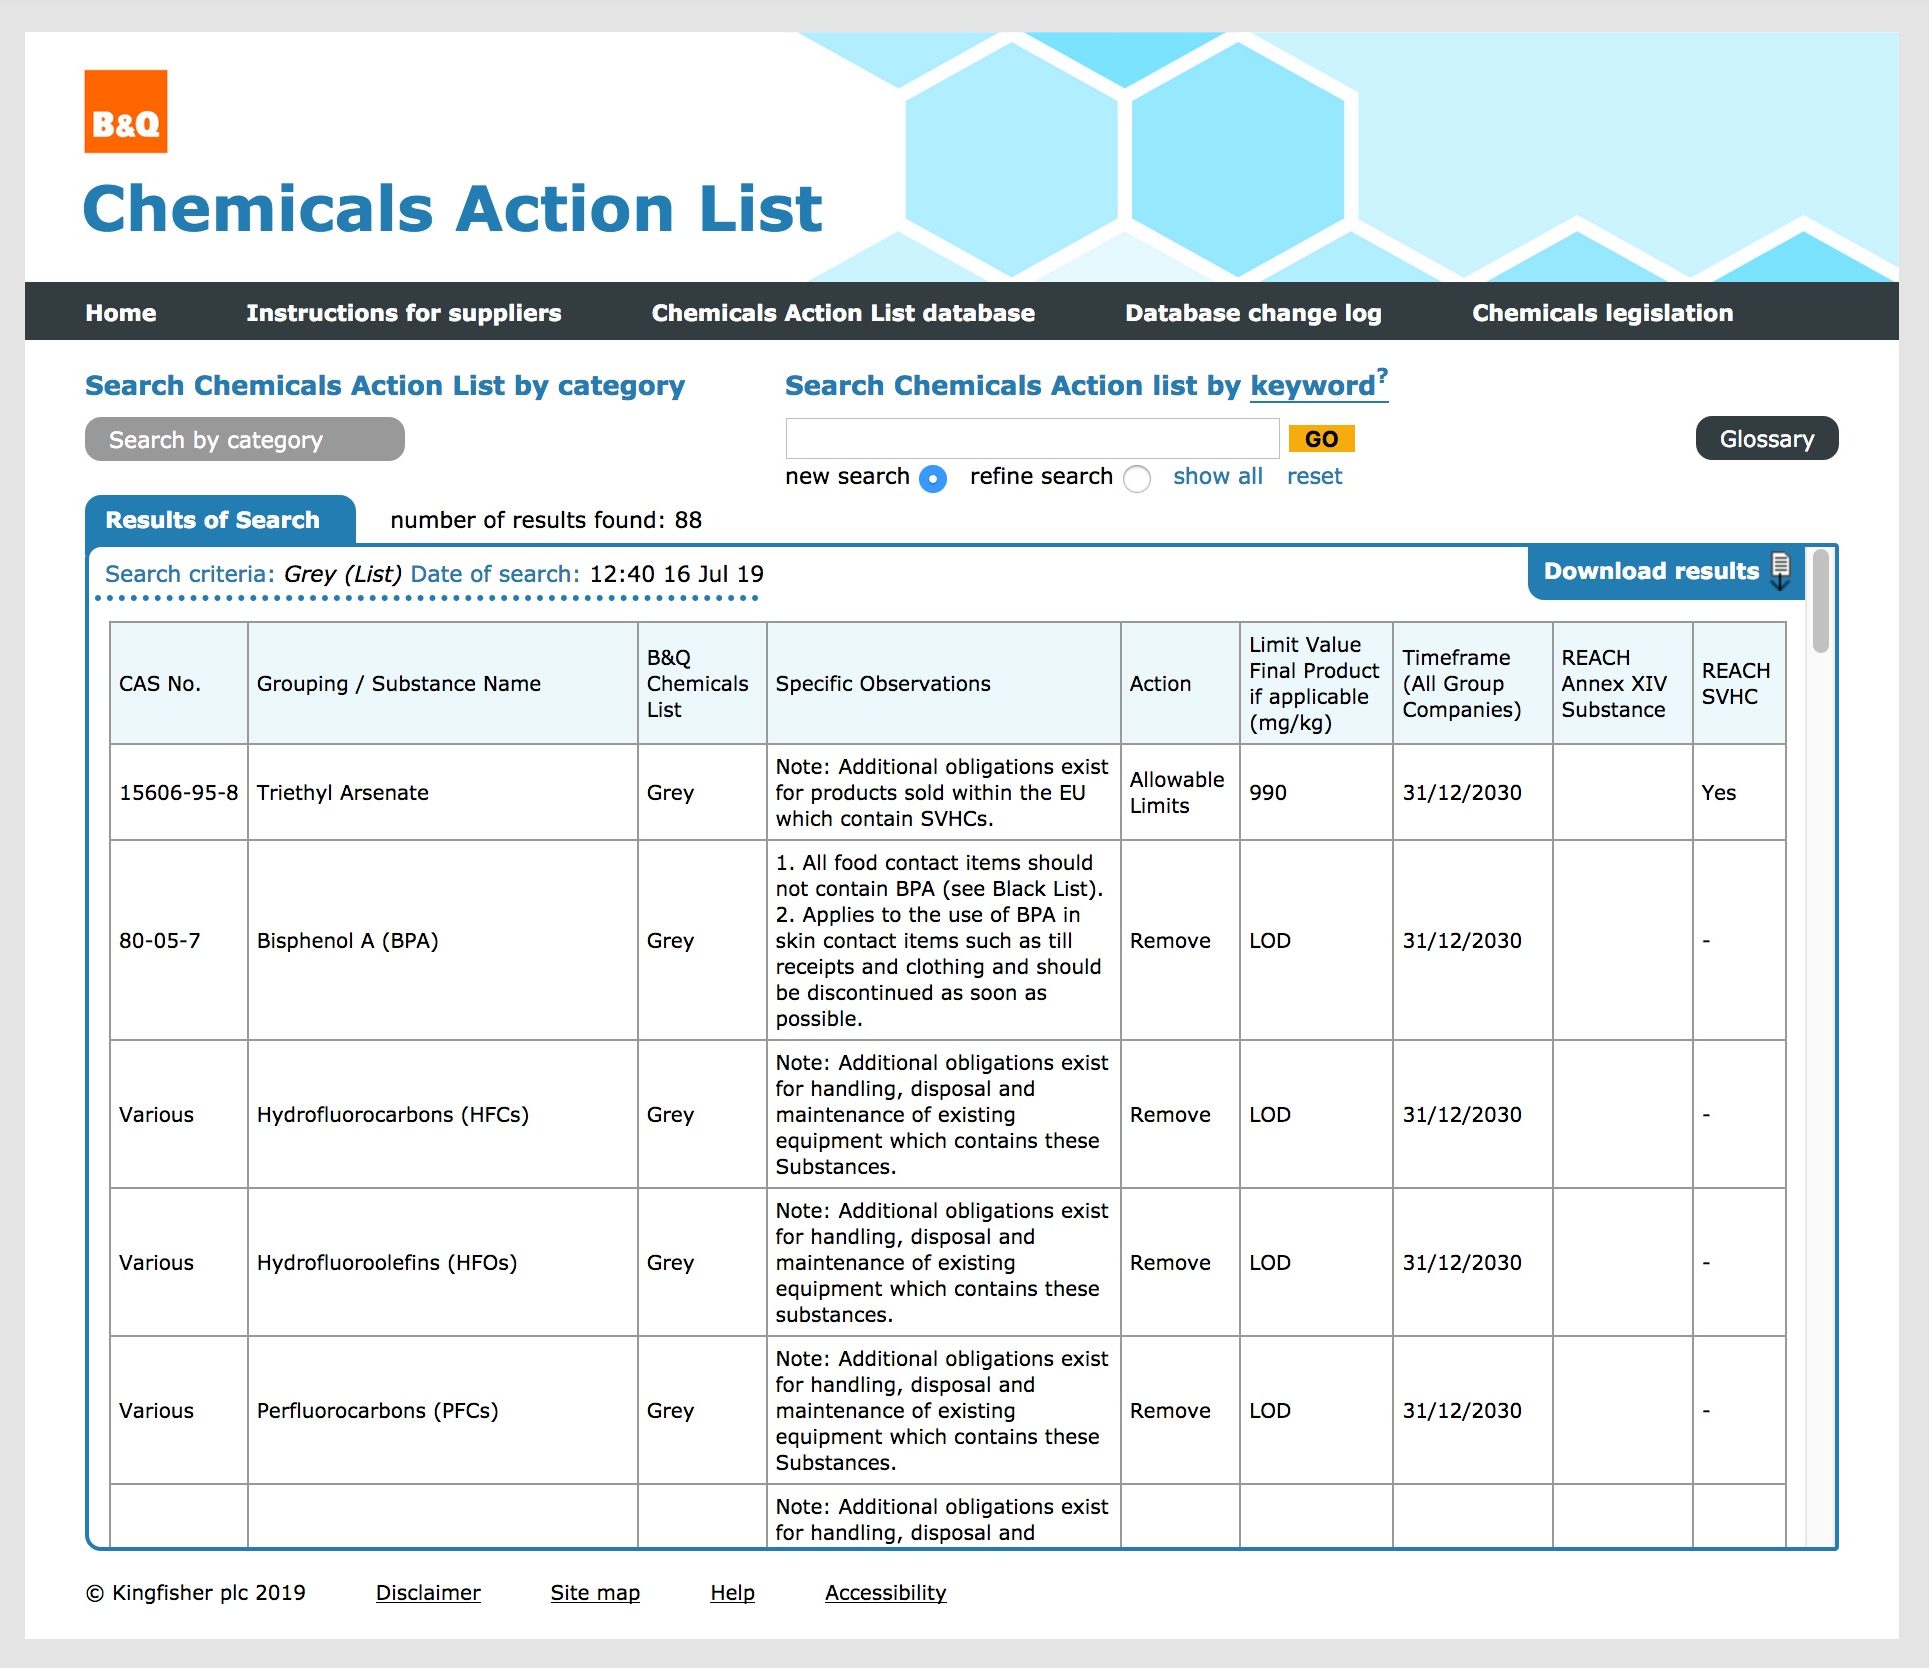
Task: Click CAS number 15606-95-8 cell
Action: (x=178, y=792)
